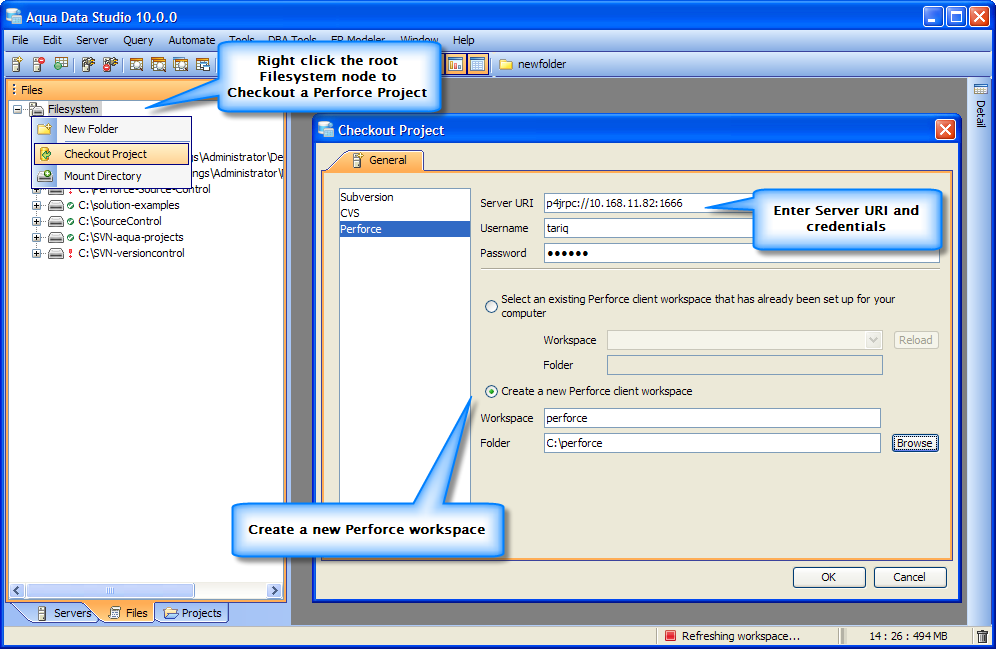Click the C:\perforce Folder field

point(712,443)
